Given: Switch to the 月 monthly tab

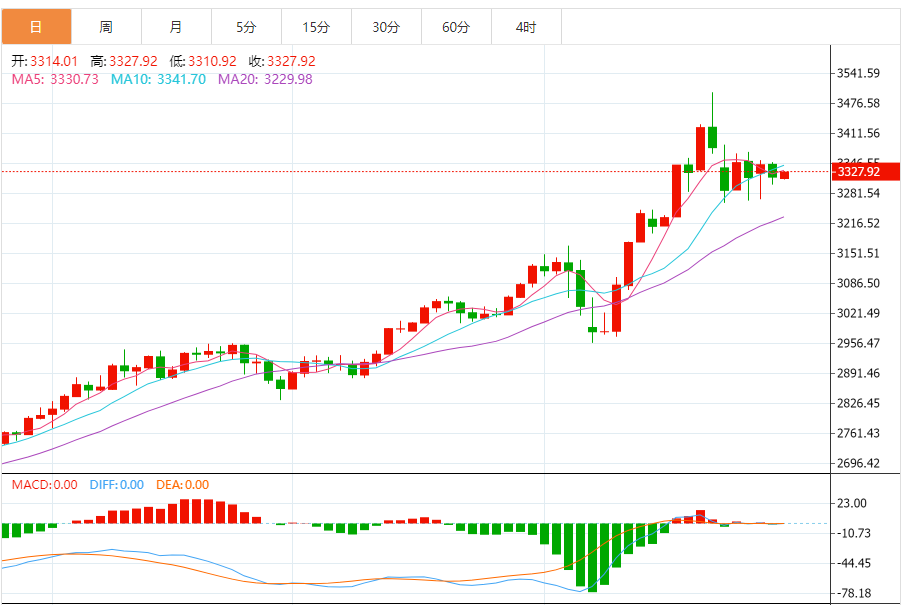Looking at the screenshot, I should point(176,26).
